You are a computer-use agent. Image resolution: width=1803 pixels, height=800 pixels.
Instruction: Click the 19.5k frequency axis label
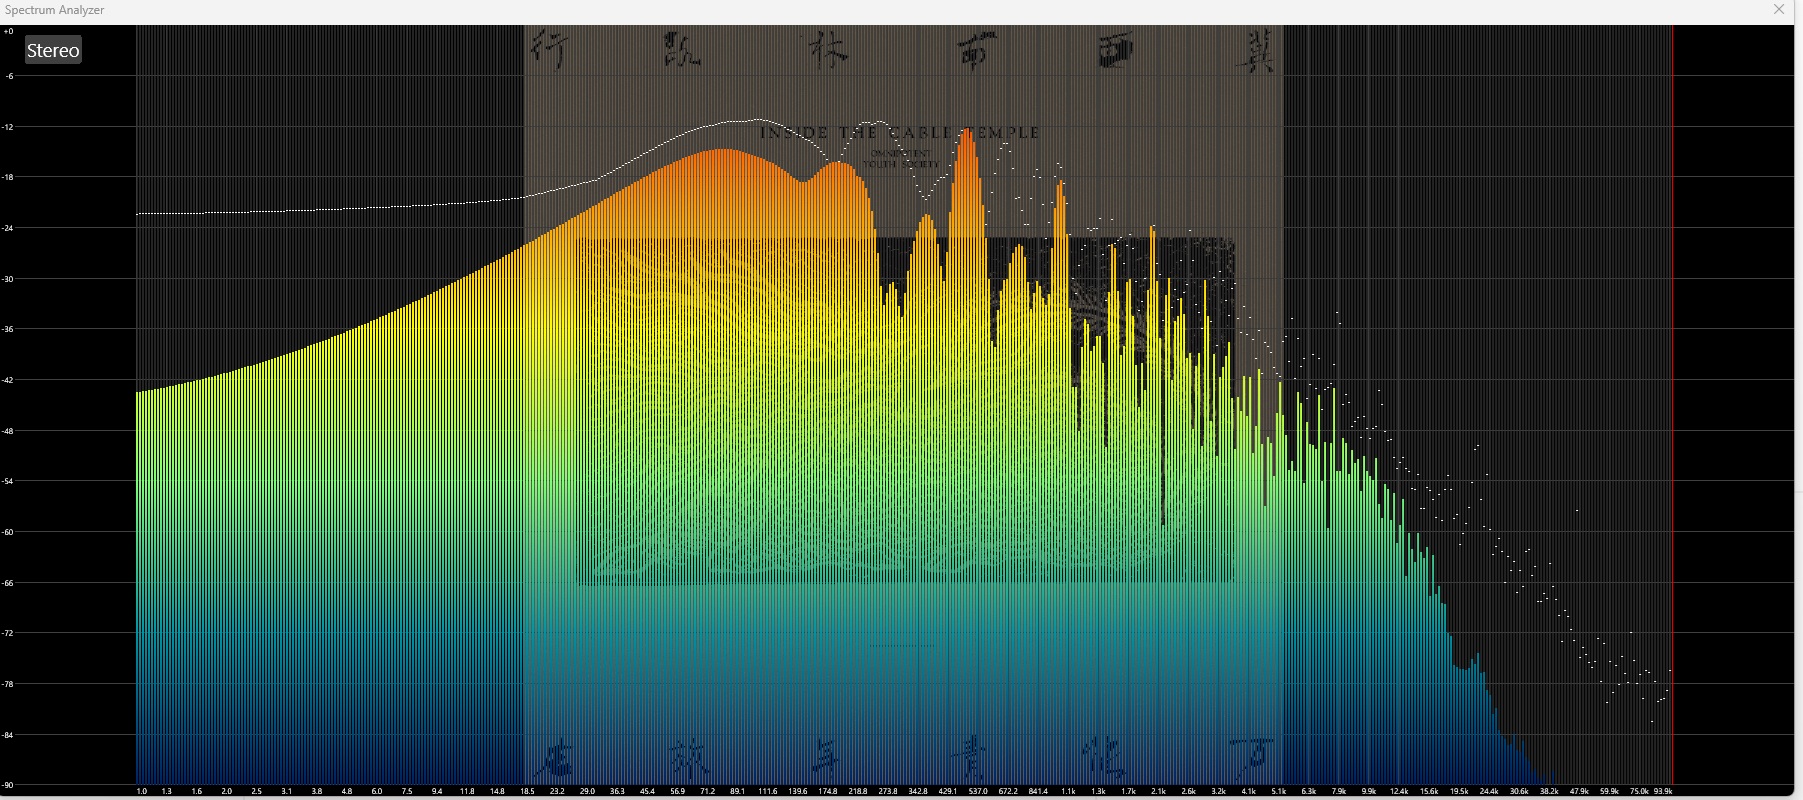pos(1458,791)
